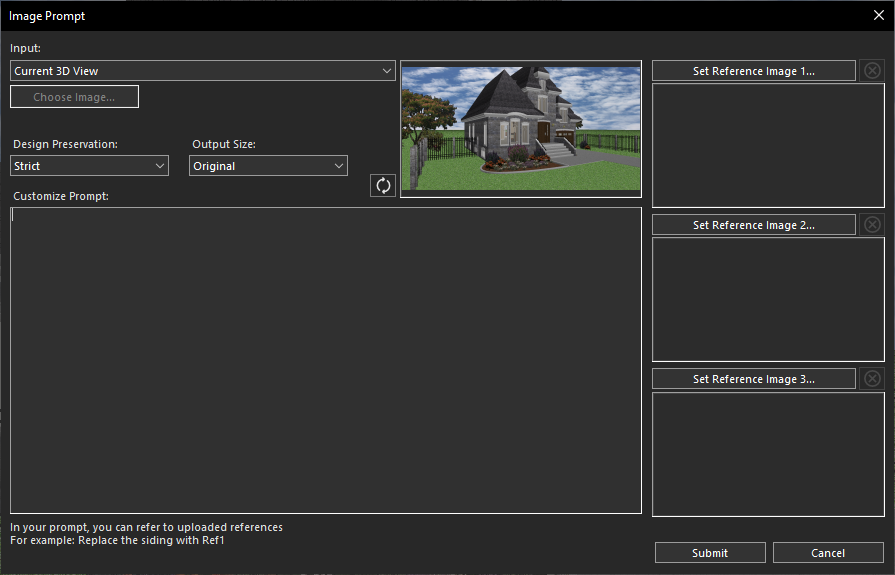The width and height of the screenshot is (895, 575).
Task: Cancel the Image Prompt dialog
Action: [828, 553]
